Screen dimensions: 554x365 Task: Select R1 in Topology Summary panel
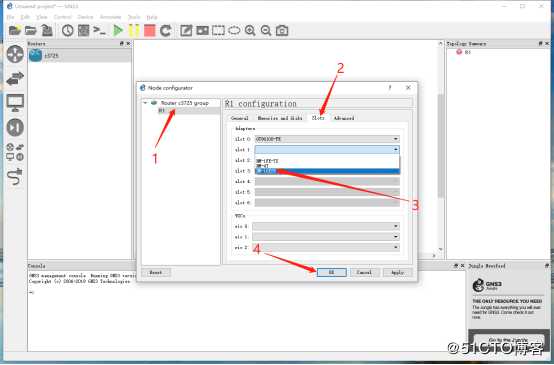click(x=467, y=52)
